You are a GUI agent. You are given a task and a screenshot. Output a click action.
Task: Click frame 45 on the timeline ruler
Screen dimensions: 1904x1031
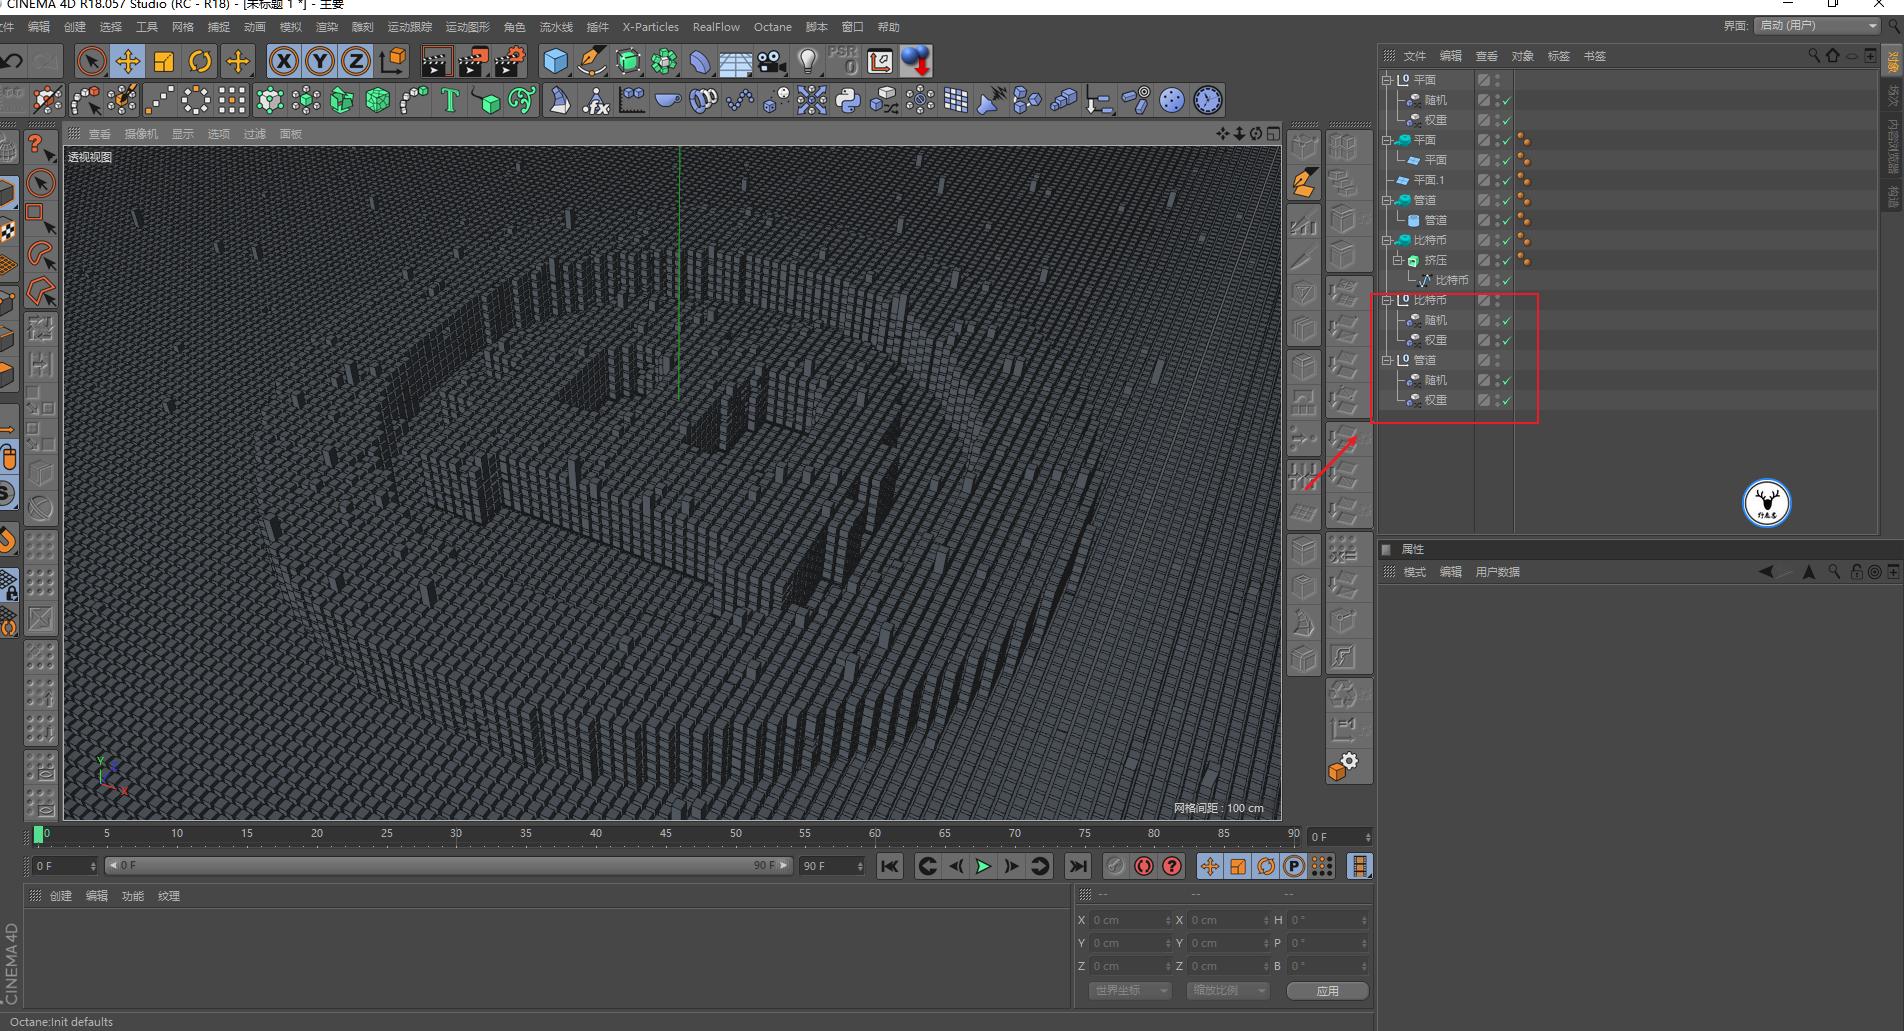point(665,833)
